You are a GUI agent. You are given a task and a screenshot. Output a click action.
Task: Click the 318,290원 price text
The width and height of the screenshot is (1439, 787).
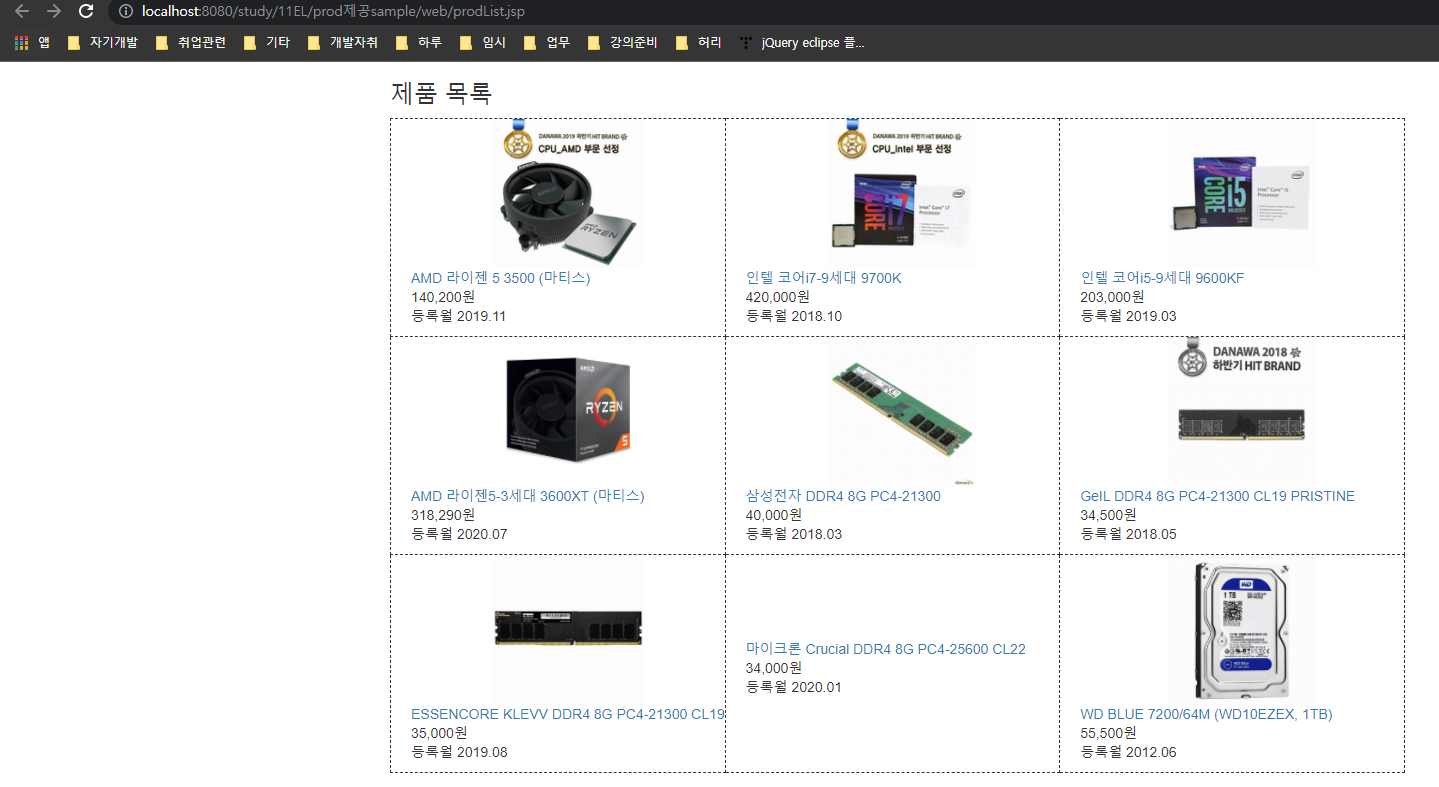[443, 515]
